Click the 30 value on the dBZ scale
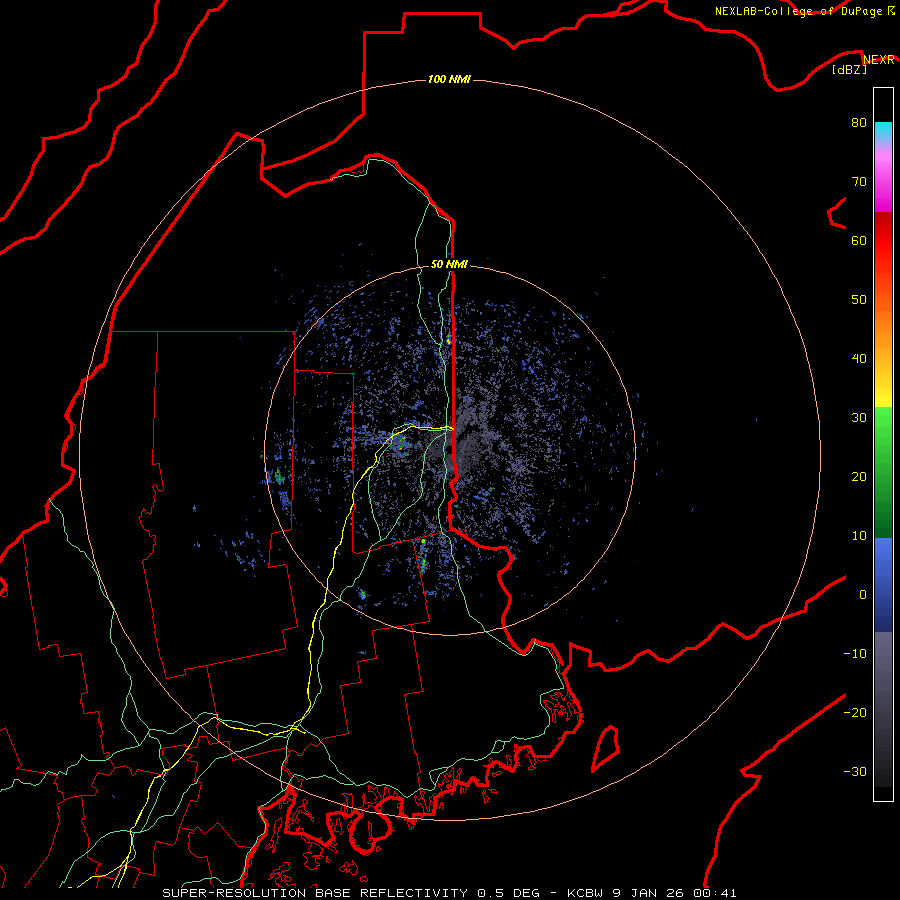This screenshot has height=900, width=900. point(859,417)
